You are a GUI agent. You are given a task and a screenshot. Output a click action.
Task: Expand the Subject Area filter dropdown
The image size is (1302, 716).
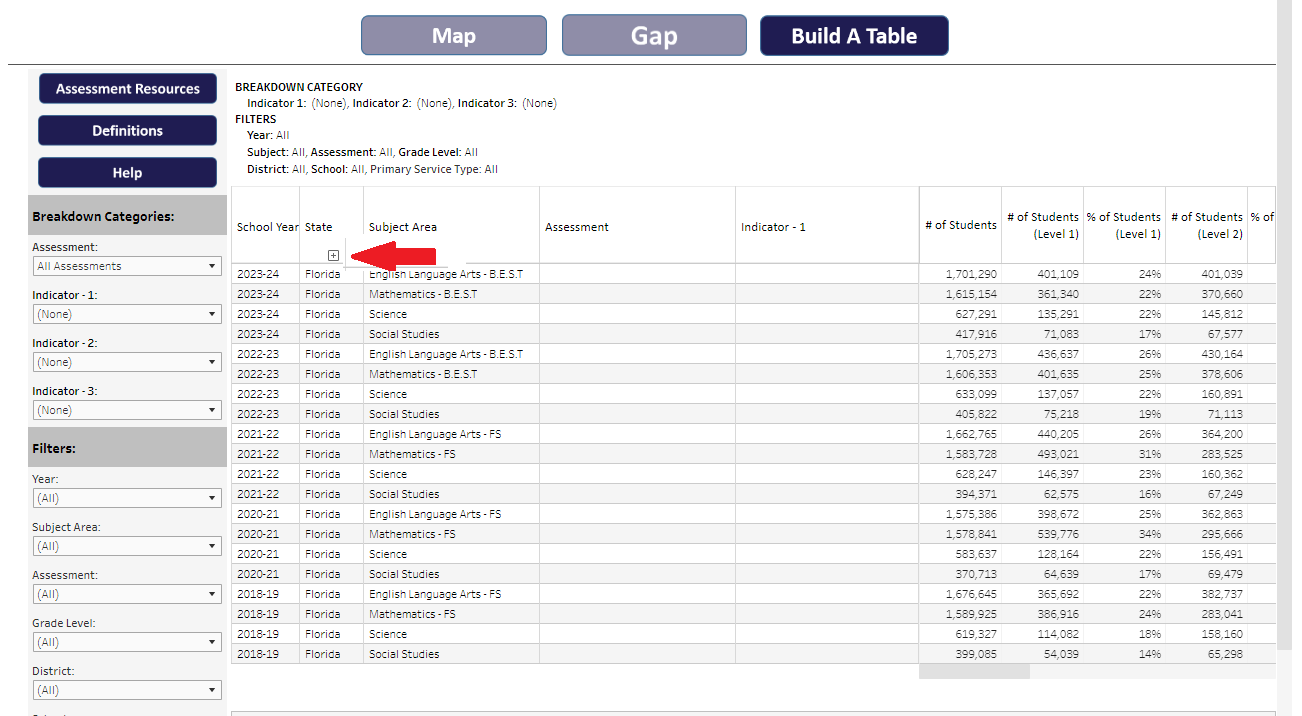[x=127, y=546]
